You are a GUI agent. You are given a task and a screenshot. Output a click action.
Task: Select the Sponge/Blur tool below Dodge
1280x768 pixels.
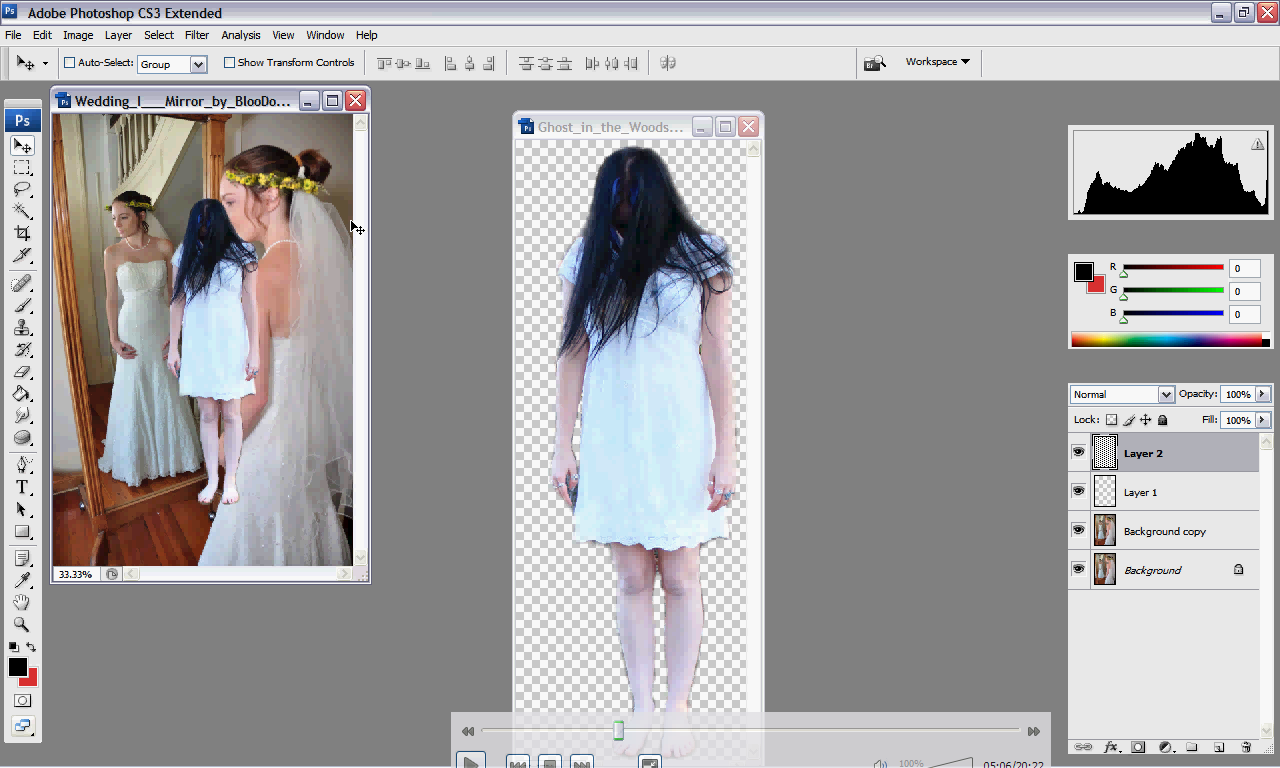pos(22,437)
